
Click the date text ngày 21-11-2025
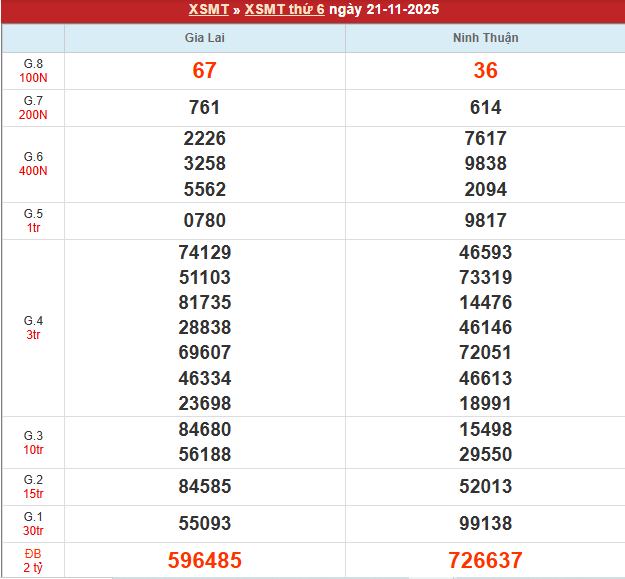pyautogui.click(x=384, y=9)
